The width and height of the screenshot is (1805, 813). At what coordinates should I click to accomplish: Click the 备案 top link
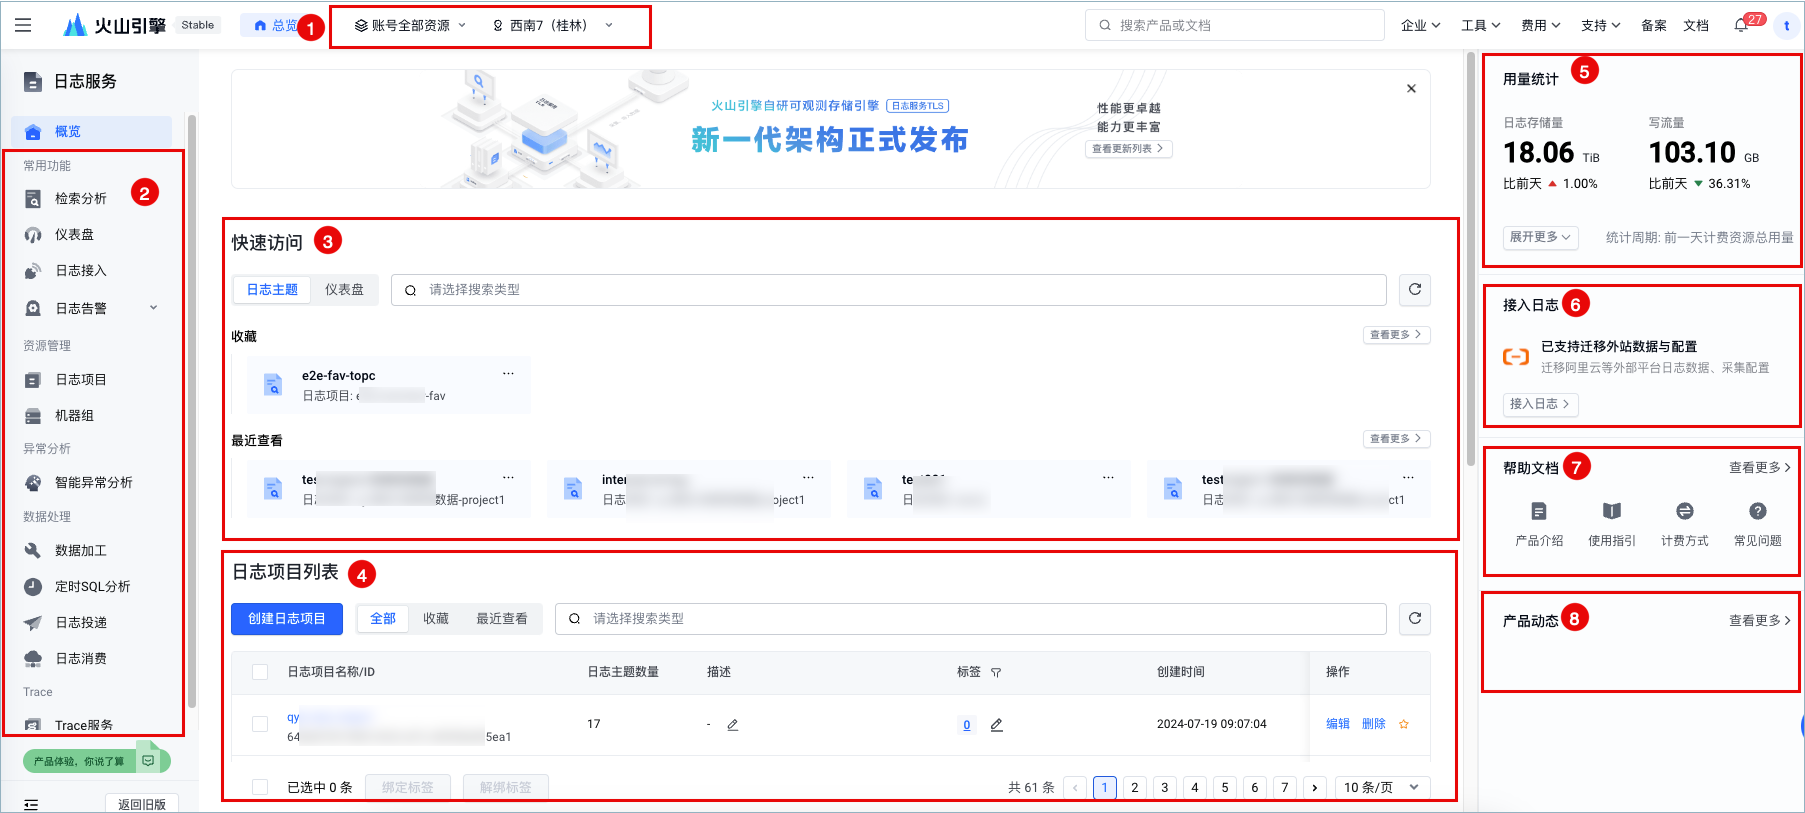[x=1654, y=26]
